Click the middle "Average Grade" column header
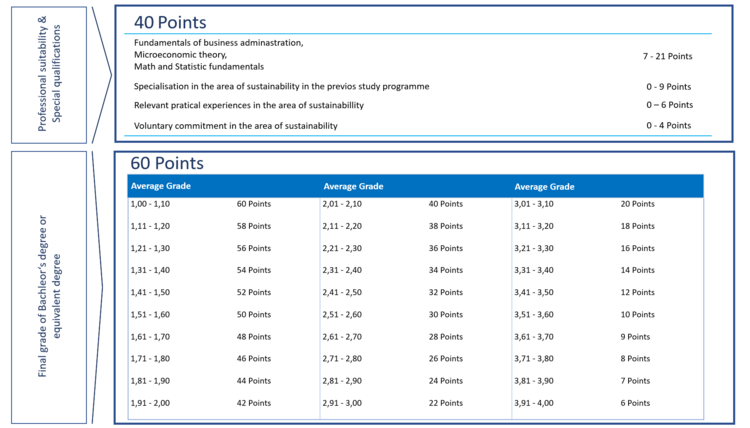 (353, 186)
